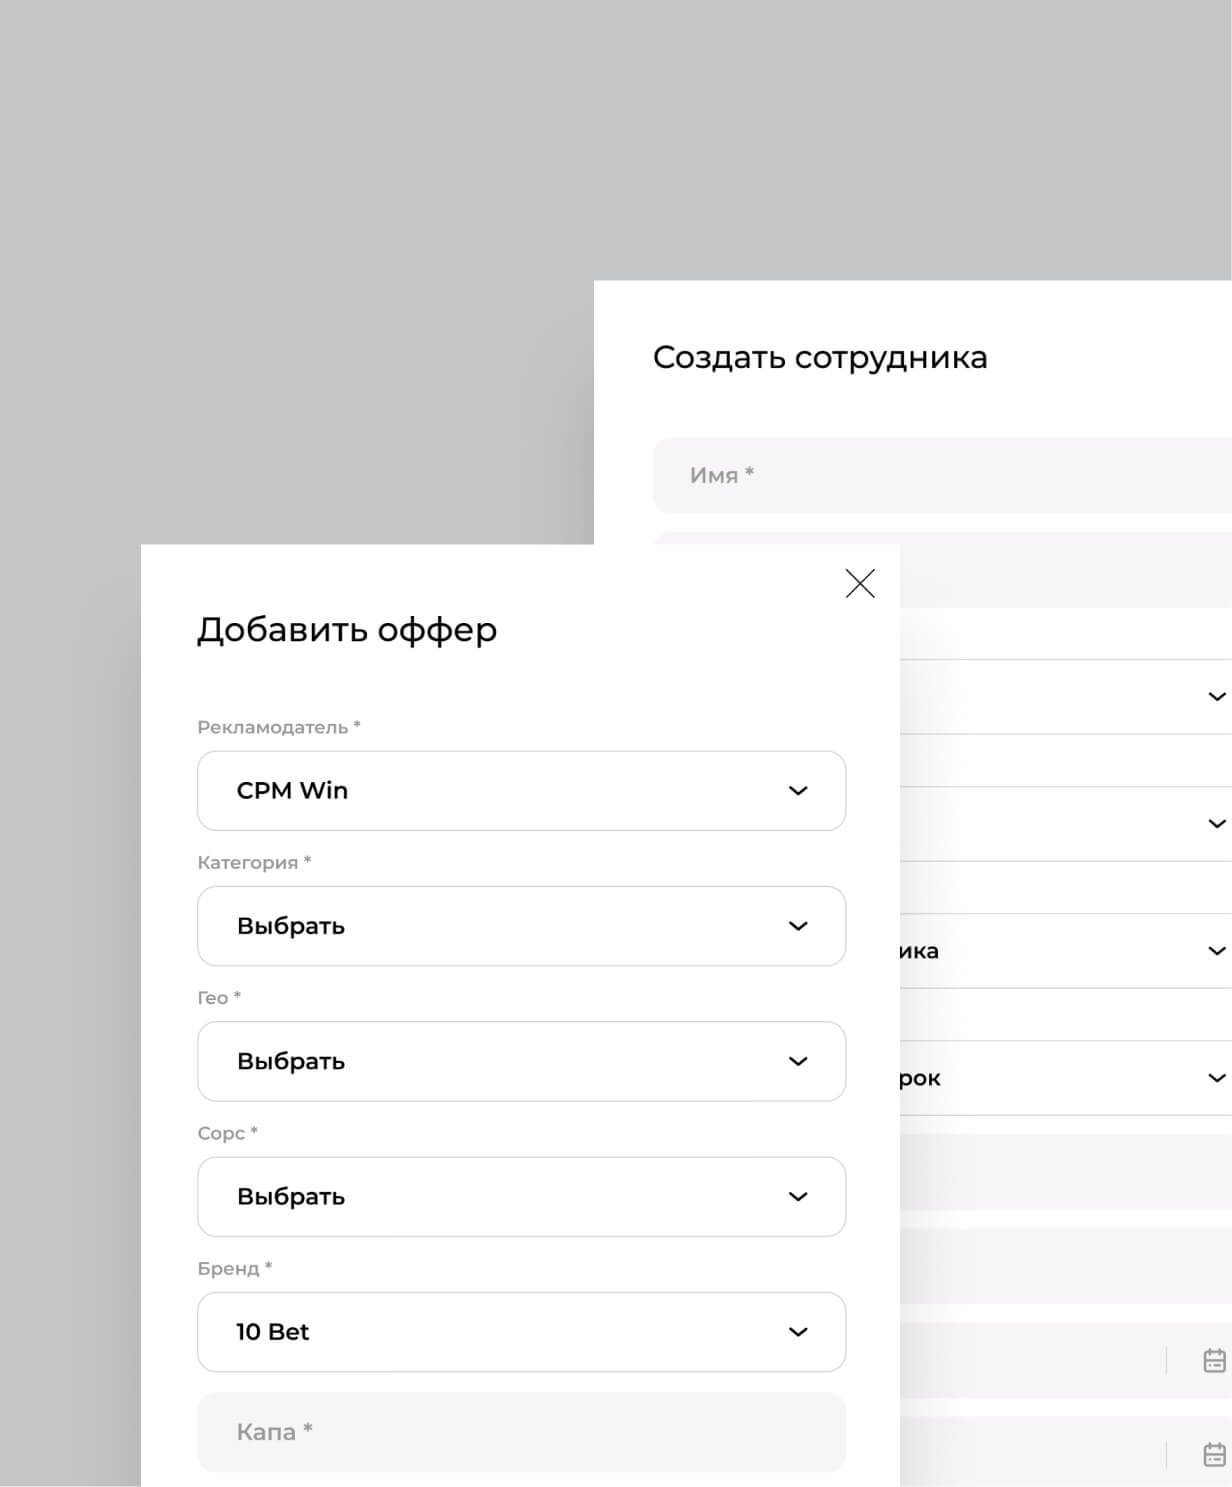Click chevron of second dropdown in Создать сотрудника
This screenshot has width=1232, height=1487.
pyautogui.click(x=1215, y=824)
